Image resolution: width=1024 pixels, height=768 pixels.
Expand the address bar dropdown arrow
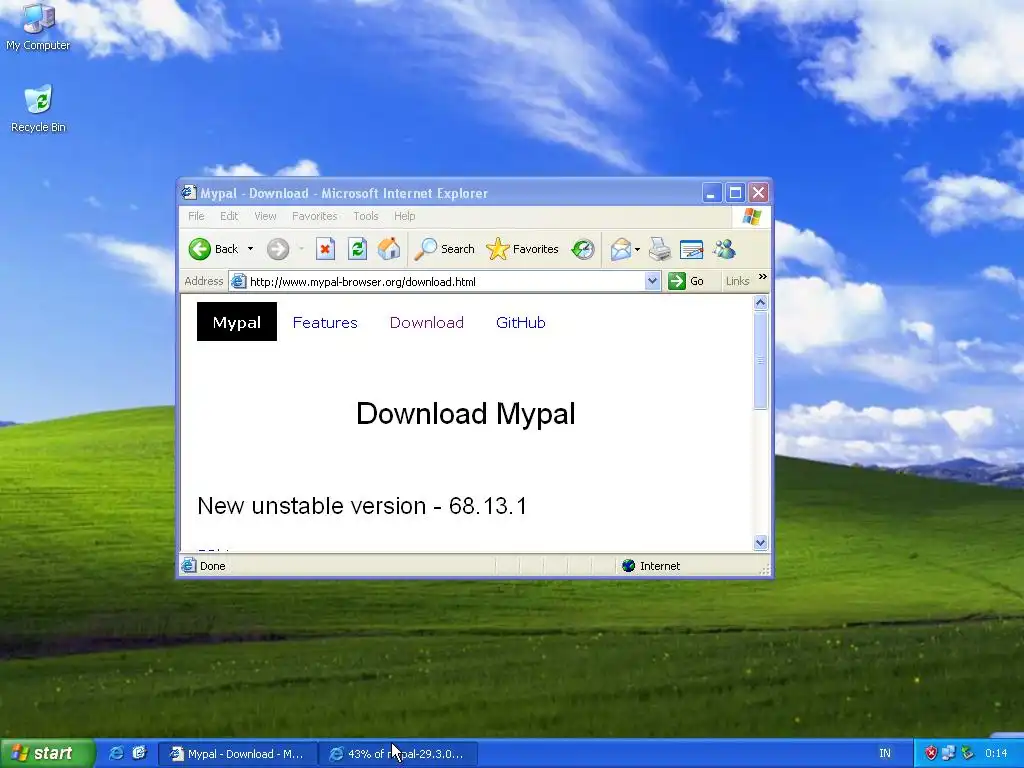(x=652, y=281)
